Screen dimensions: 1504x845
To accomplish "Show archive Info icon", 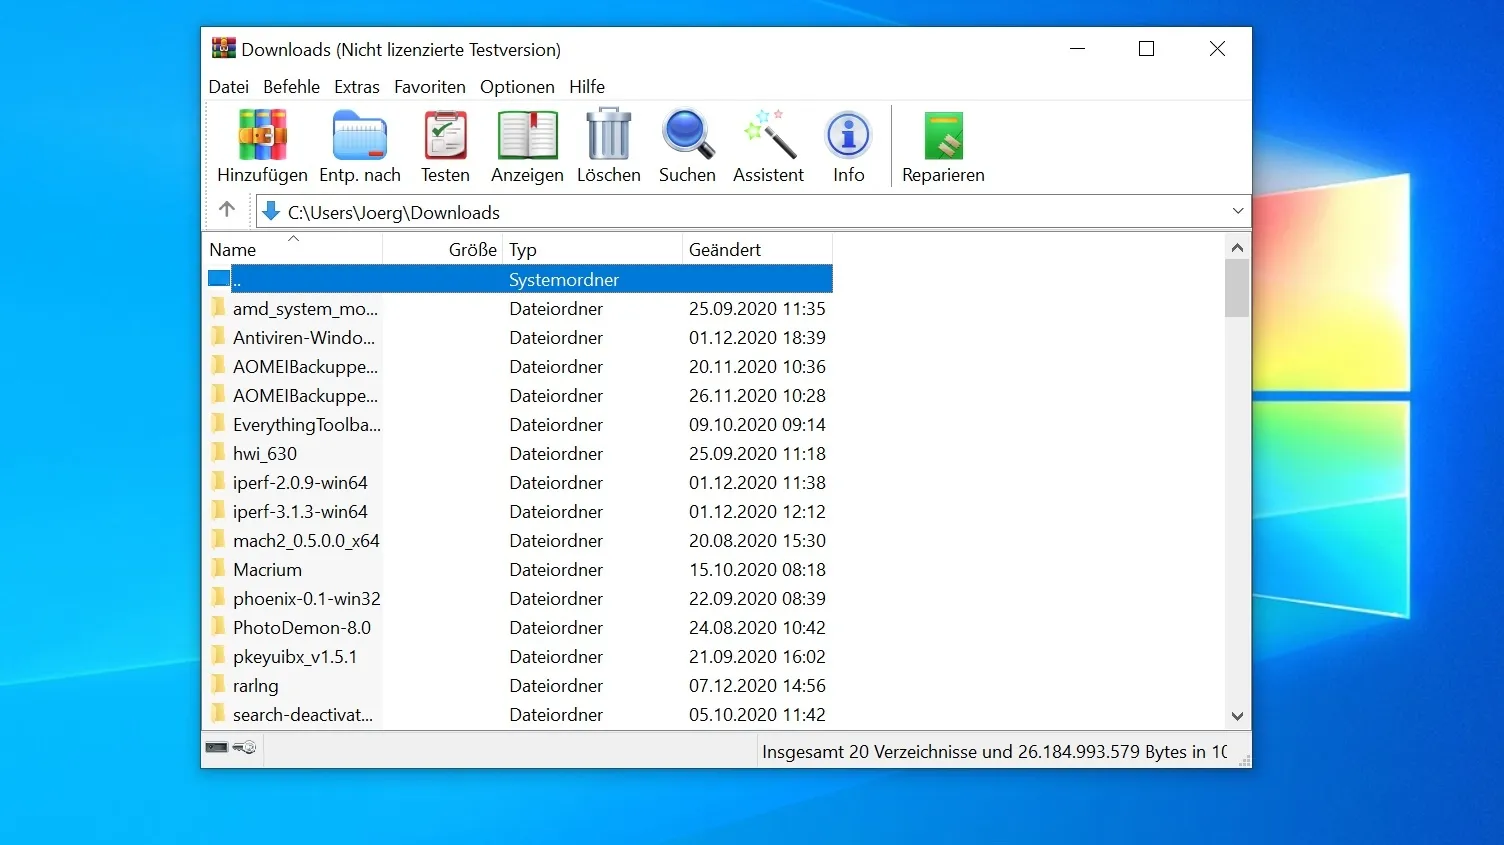I will (848, 146).
